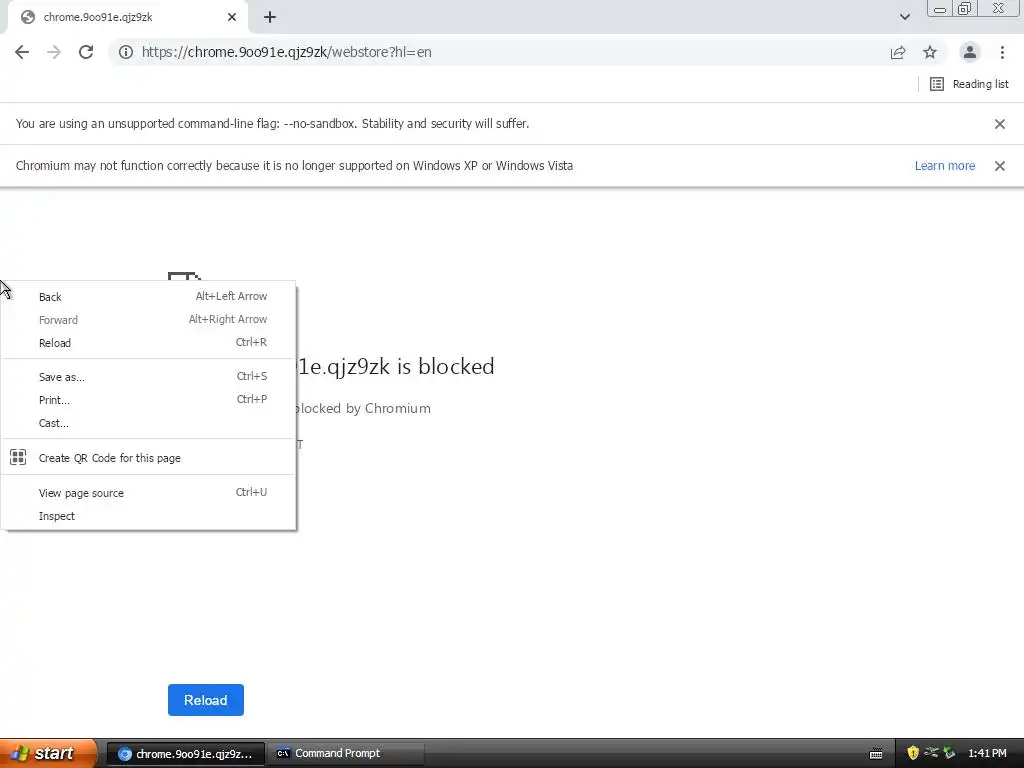
Task: Share this page using the share icon
Action: 898,52
